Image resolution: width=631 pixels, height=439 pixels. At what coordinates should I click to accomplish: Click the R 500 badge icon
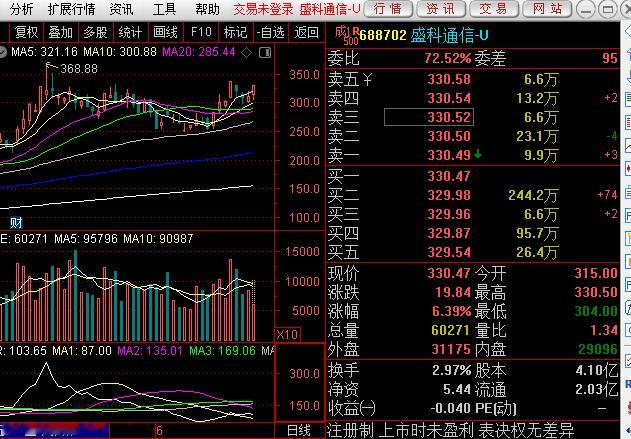(352, 36)
